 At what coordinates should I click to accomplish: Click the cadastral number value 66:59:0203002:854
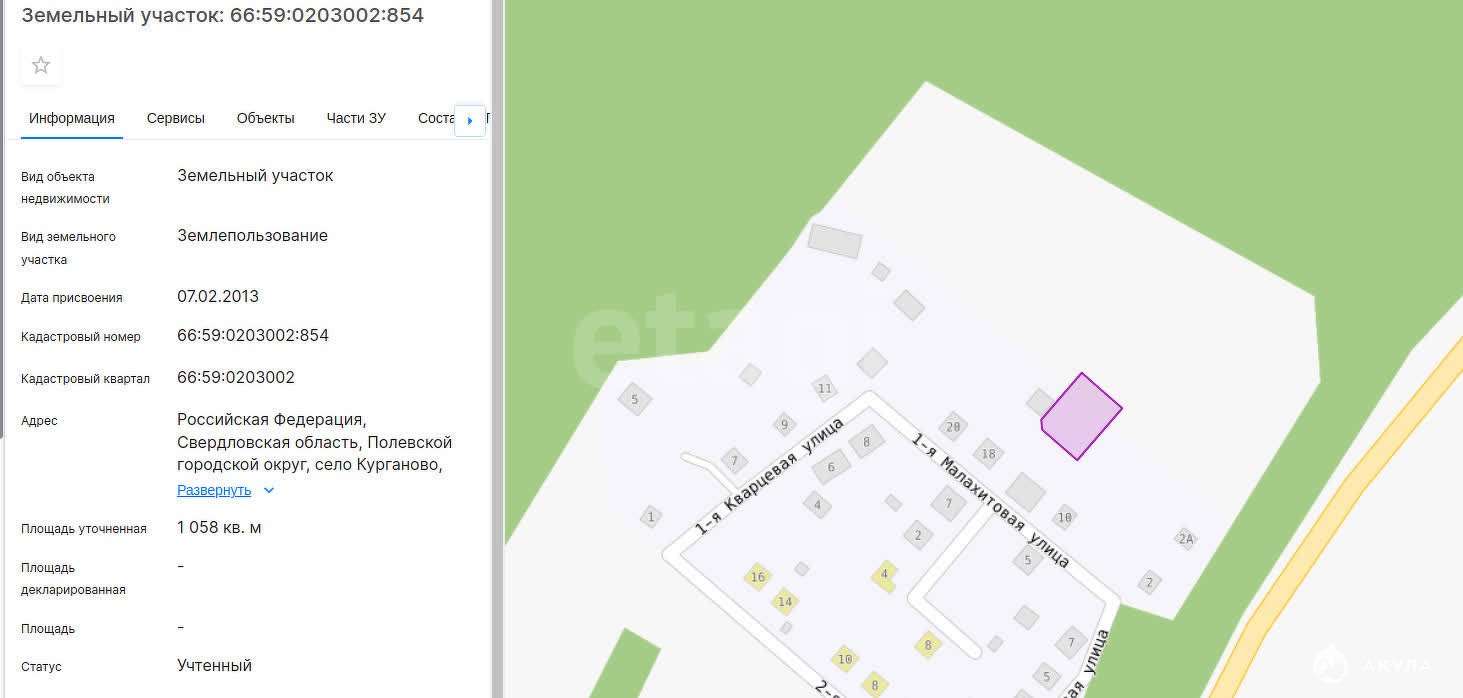[x=253, y=336]
